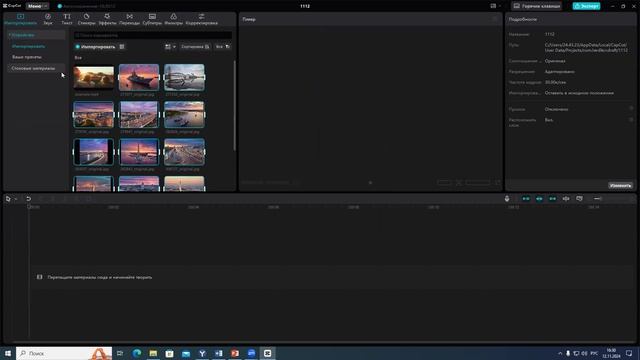This screenshot has width=640, height=360.
Task: Click the volume icon in system tray
Action: [584, 353]
